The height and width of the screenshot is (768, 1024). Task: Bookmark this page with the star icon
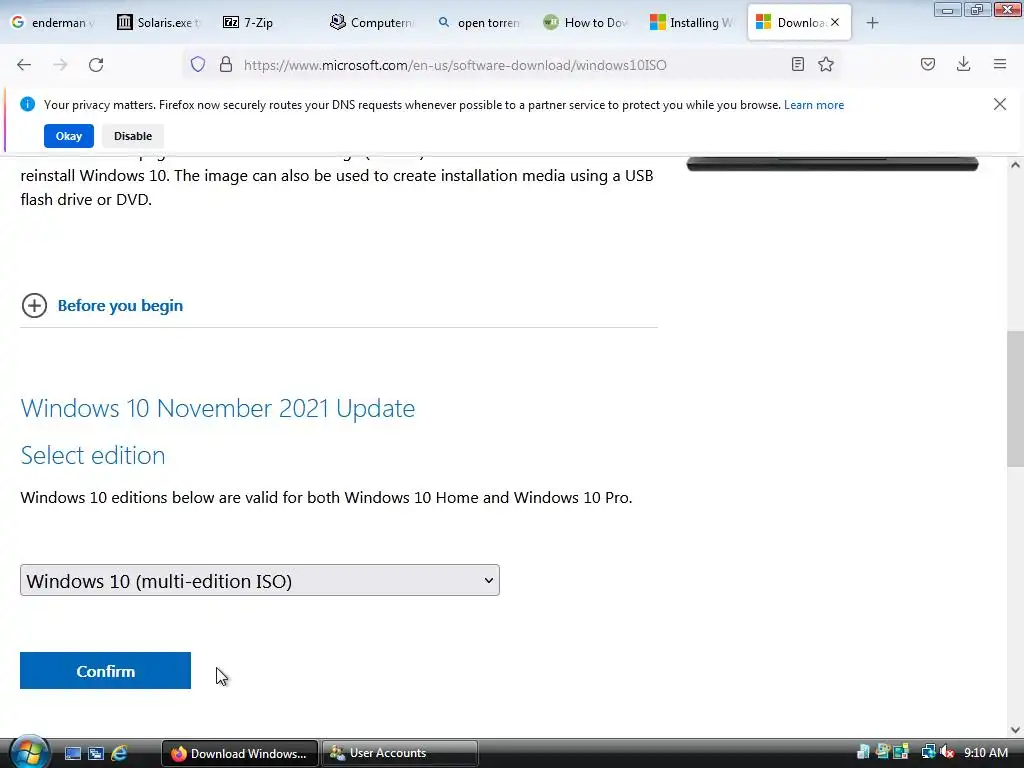pos(826,65)
